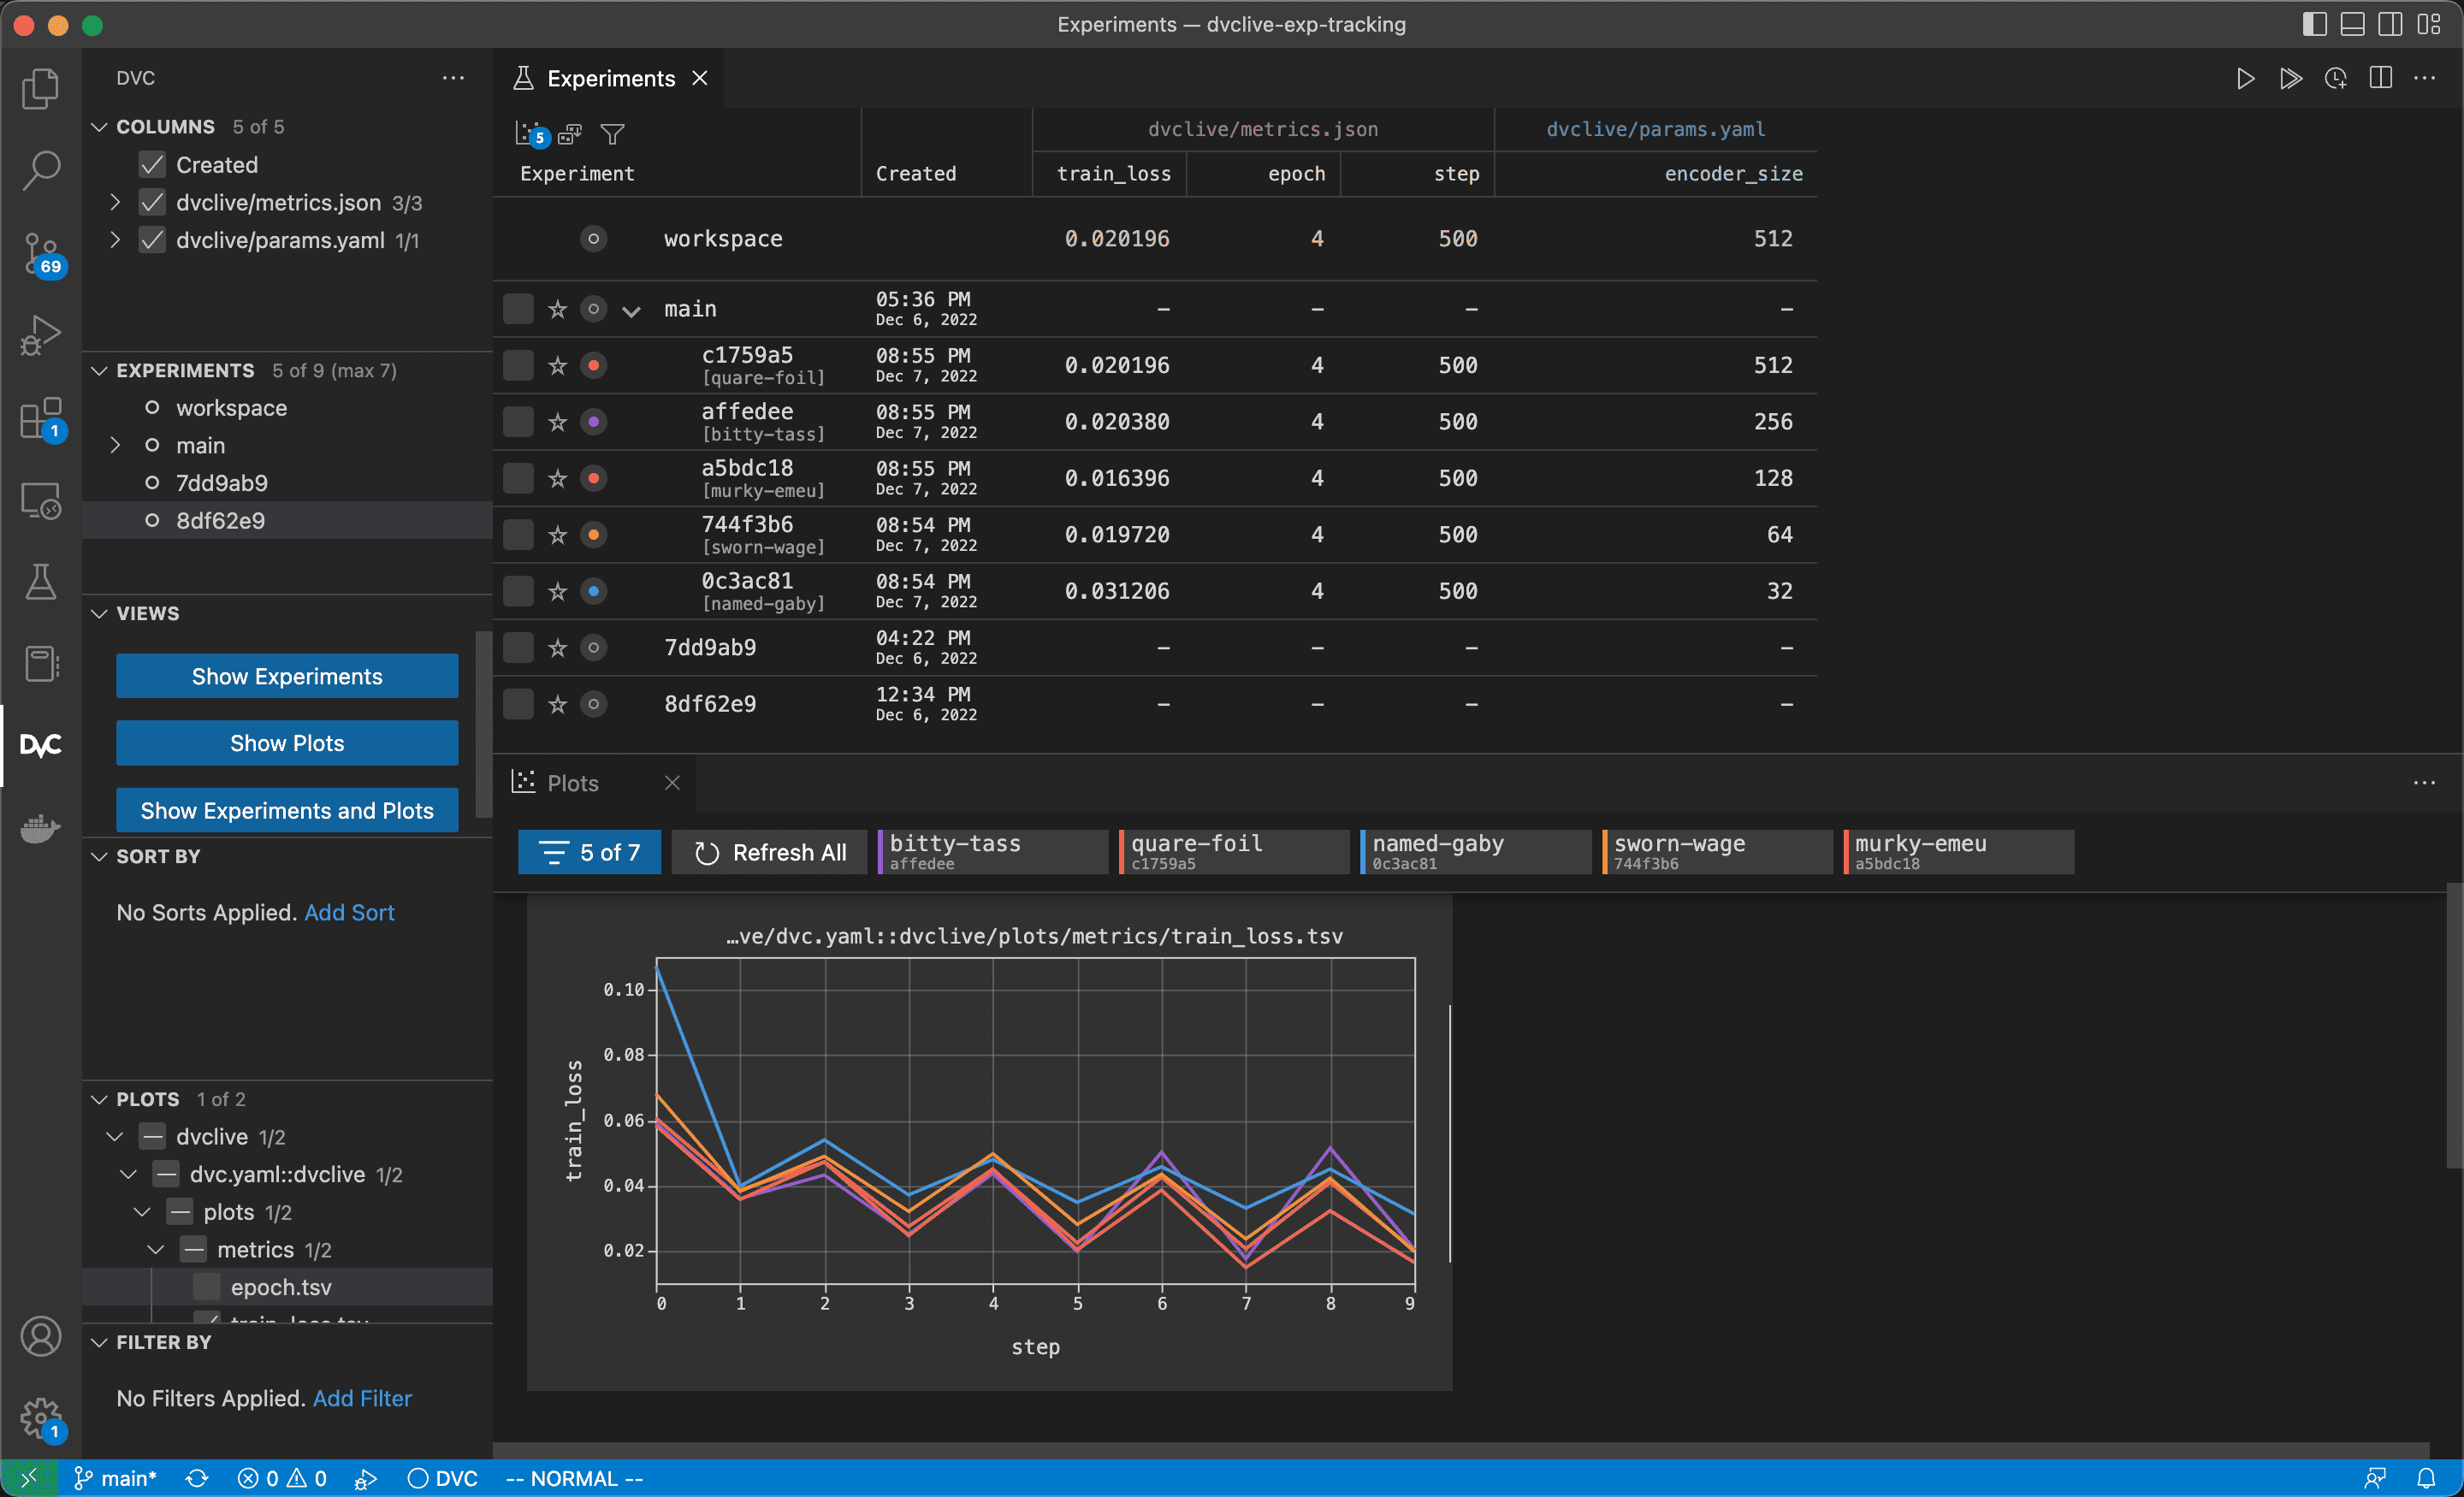Click the Show Plots button

[287, 743]
